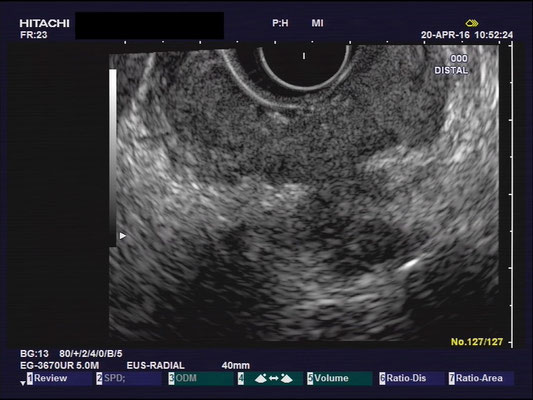Click the yellow probe status icon
533x400 pixels.
472,23
